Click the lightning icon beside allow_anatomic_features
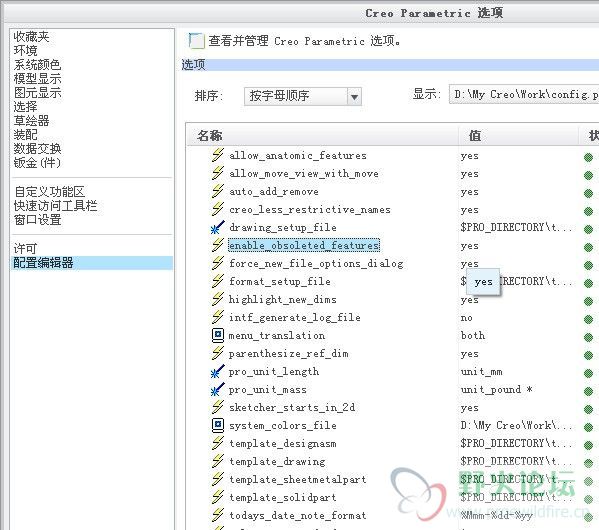This screenshot has width=599, height=530. pyautogui.click(x=218, y=155)
